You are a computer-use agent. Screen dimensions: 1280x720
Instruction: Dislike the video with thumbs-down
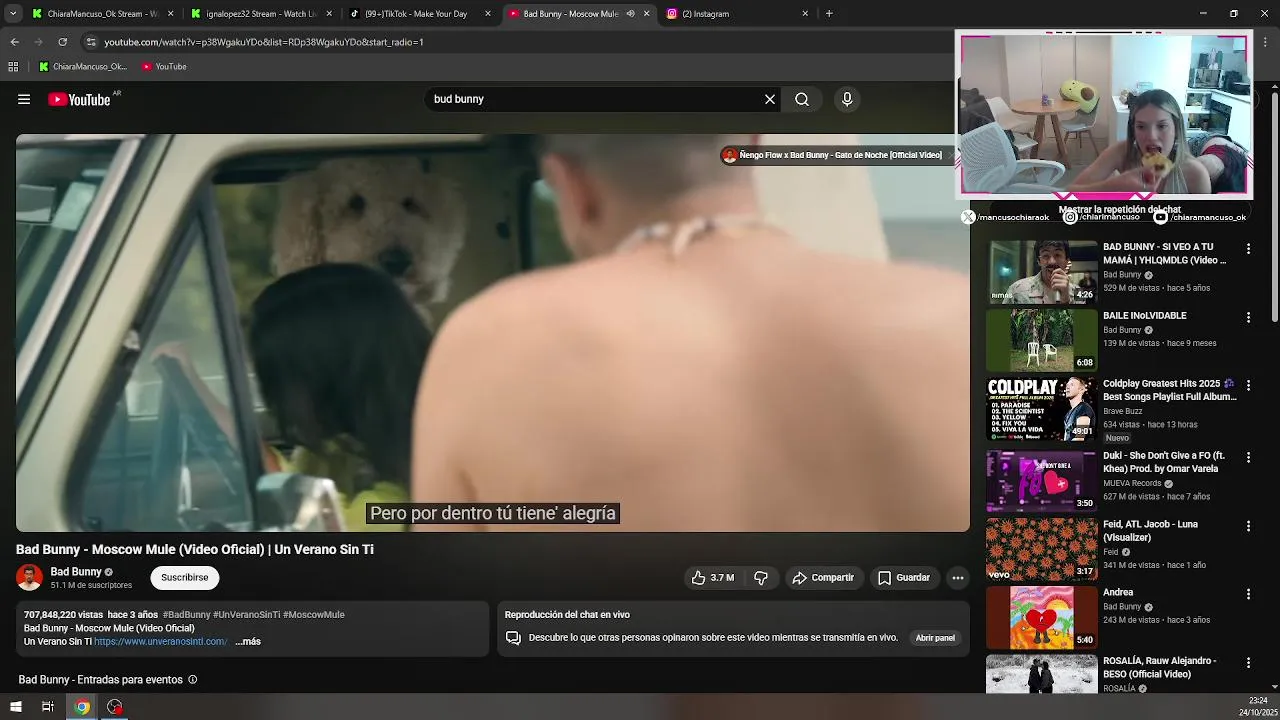click(x=761, y=578)
